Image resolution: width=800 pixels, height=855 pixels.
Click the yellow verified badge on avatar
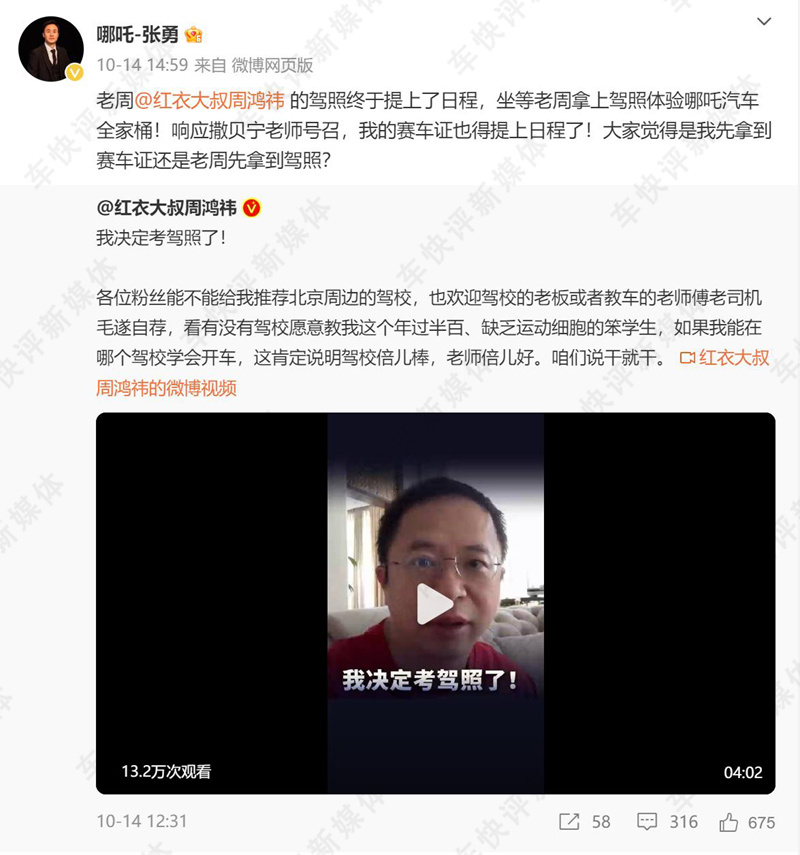point(75,72)
